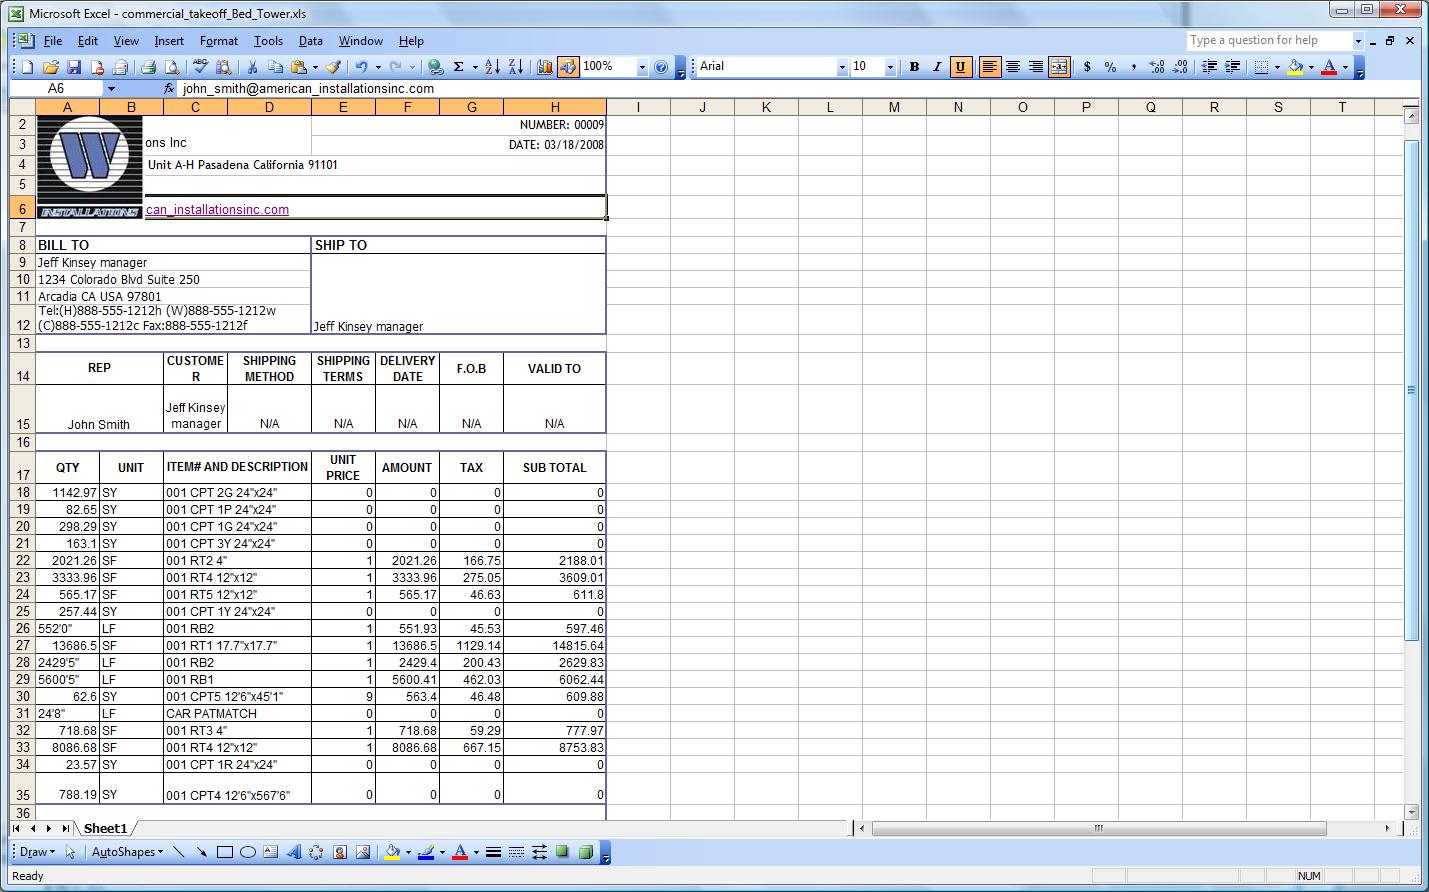The image size is (1429, 892).
Task: Toggle Merge and Center button
Action: [x=1059, y=67]
